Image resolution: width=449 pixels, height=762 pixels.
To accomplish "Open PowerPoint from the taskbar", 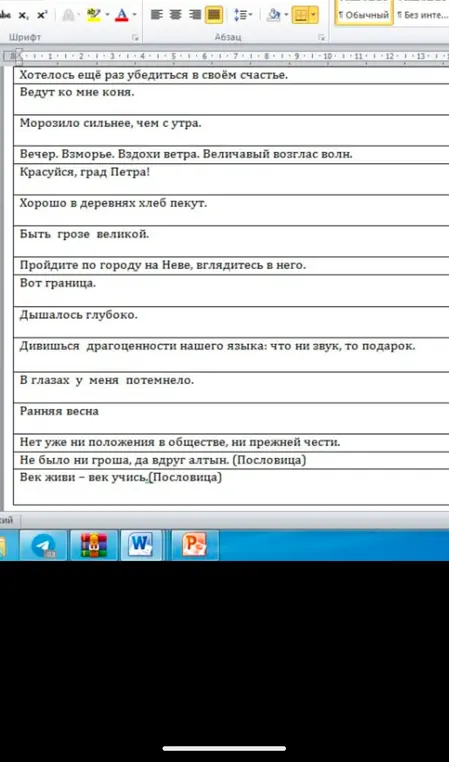I will point(194,545).
